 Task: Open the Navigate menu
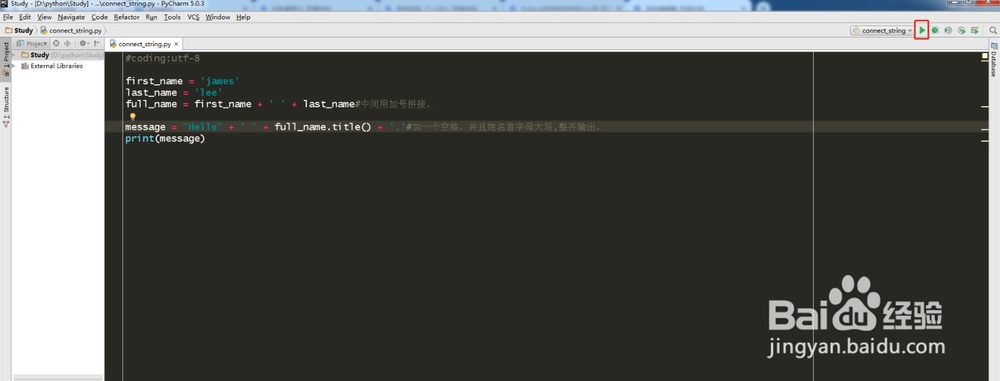click(x=71, y=17)
